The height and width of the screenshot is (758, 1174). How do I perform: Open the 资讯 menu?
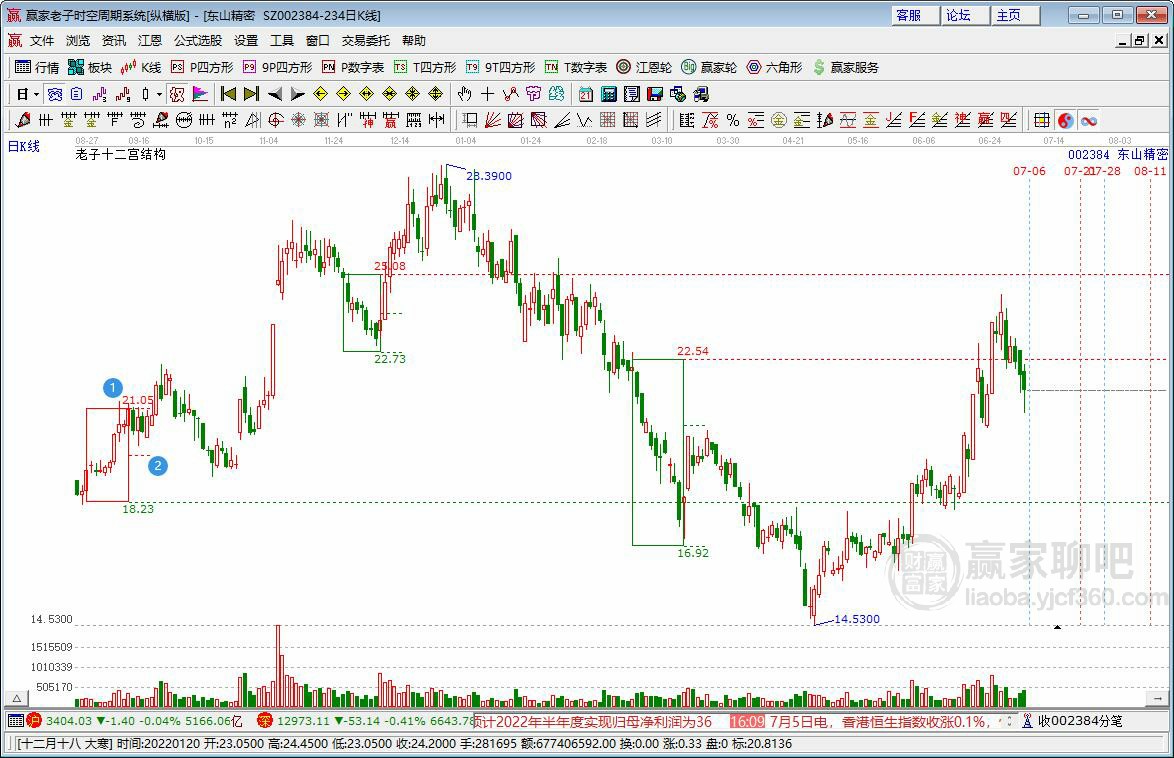(x=114, y=40)
